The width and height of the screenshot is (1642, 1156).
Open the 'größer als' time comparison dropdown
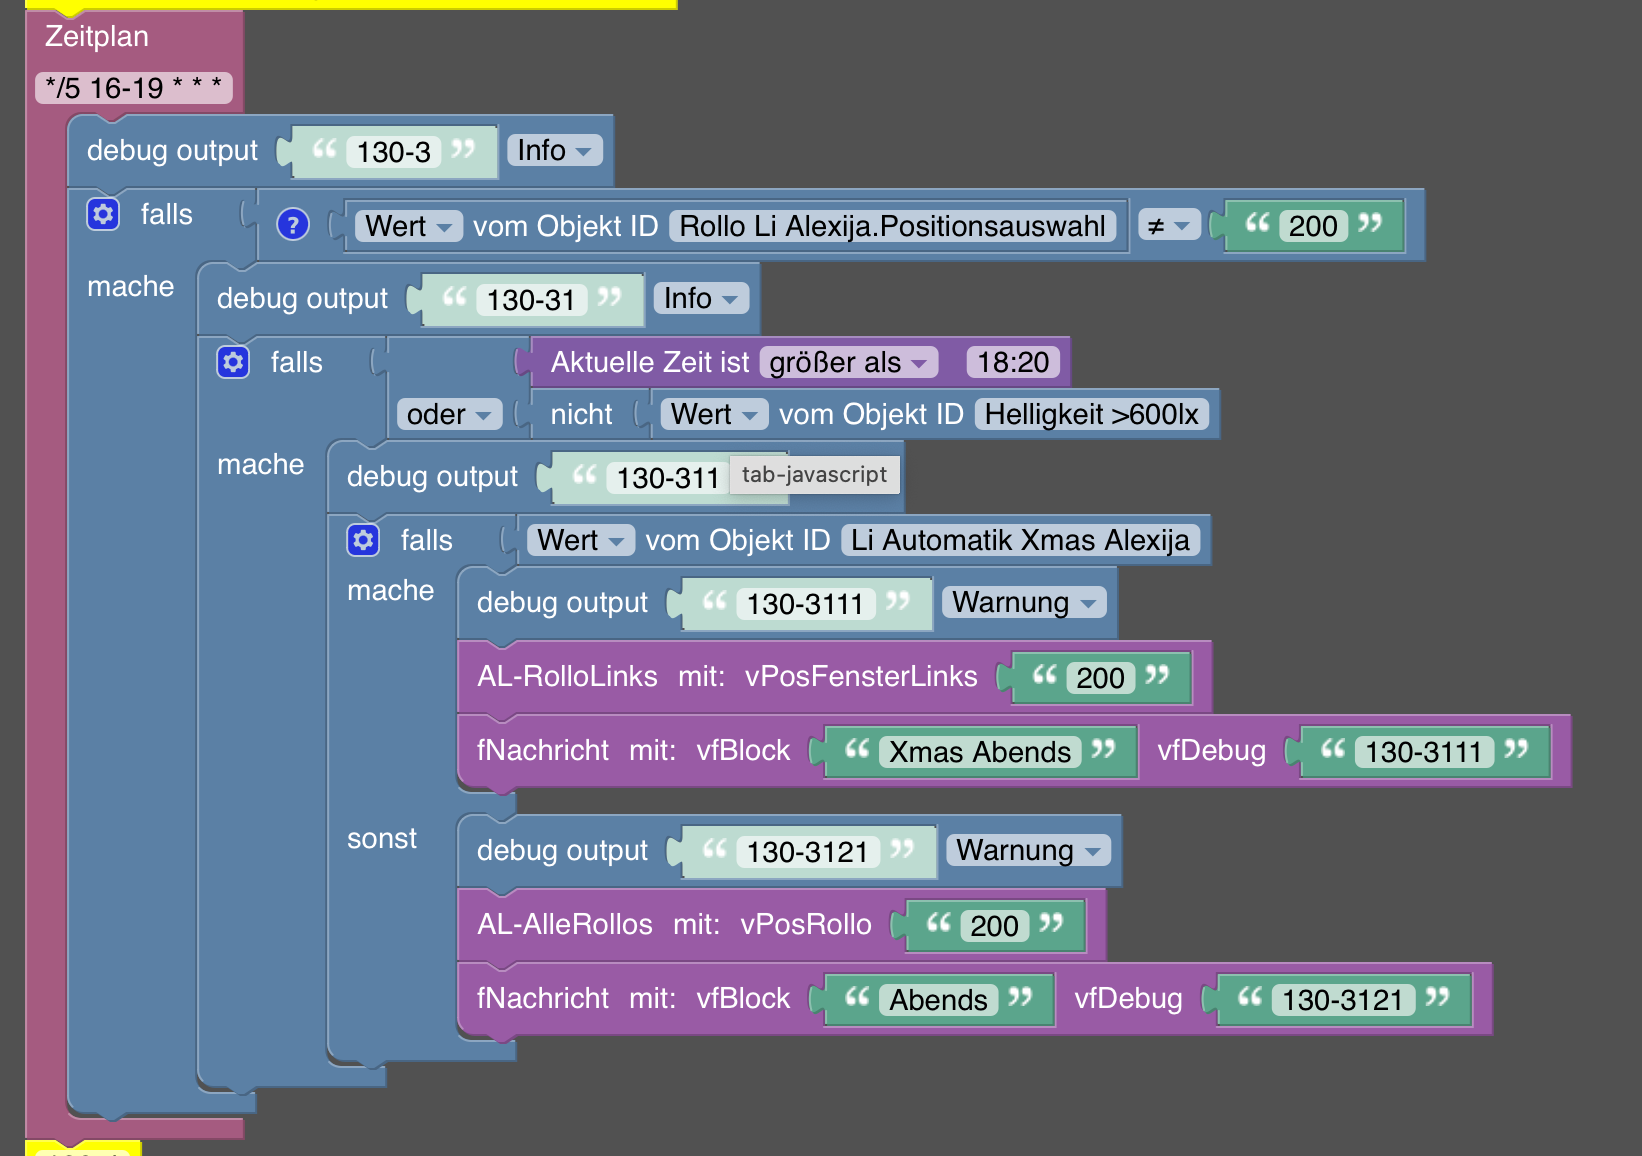(848, 362)
